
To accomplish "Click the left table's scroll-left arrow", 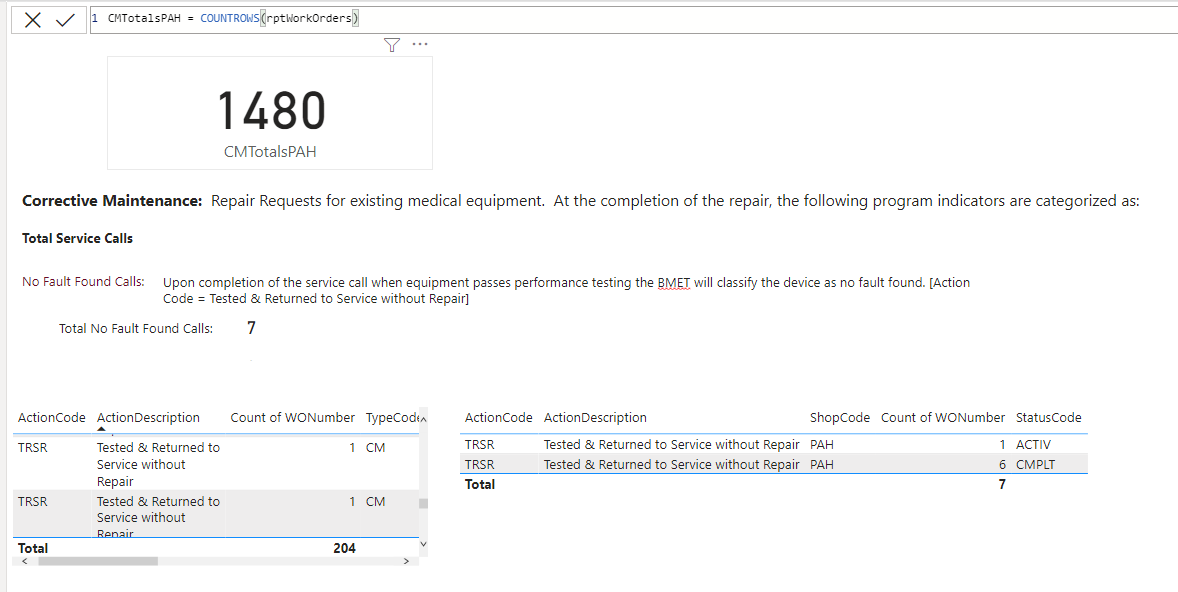I will pos(26,561).
